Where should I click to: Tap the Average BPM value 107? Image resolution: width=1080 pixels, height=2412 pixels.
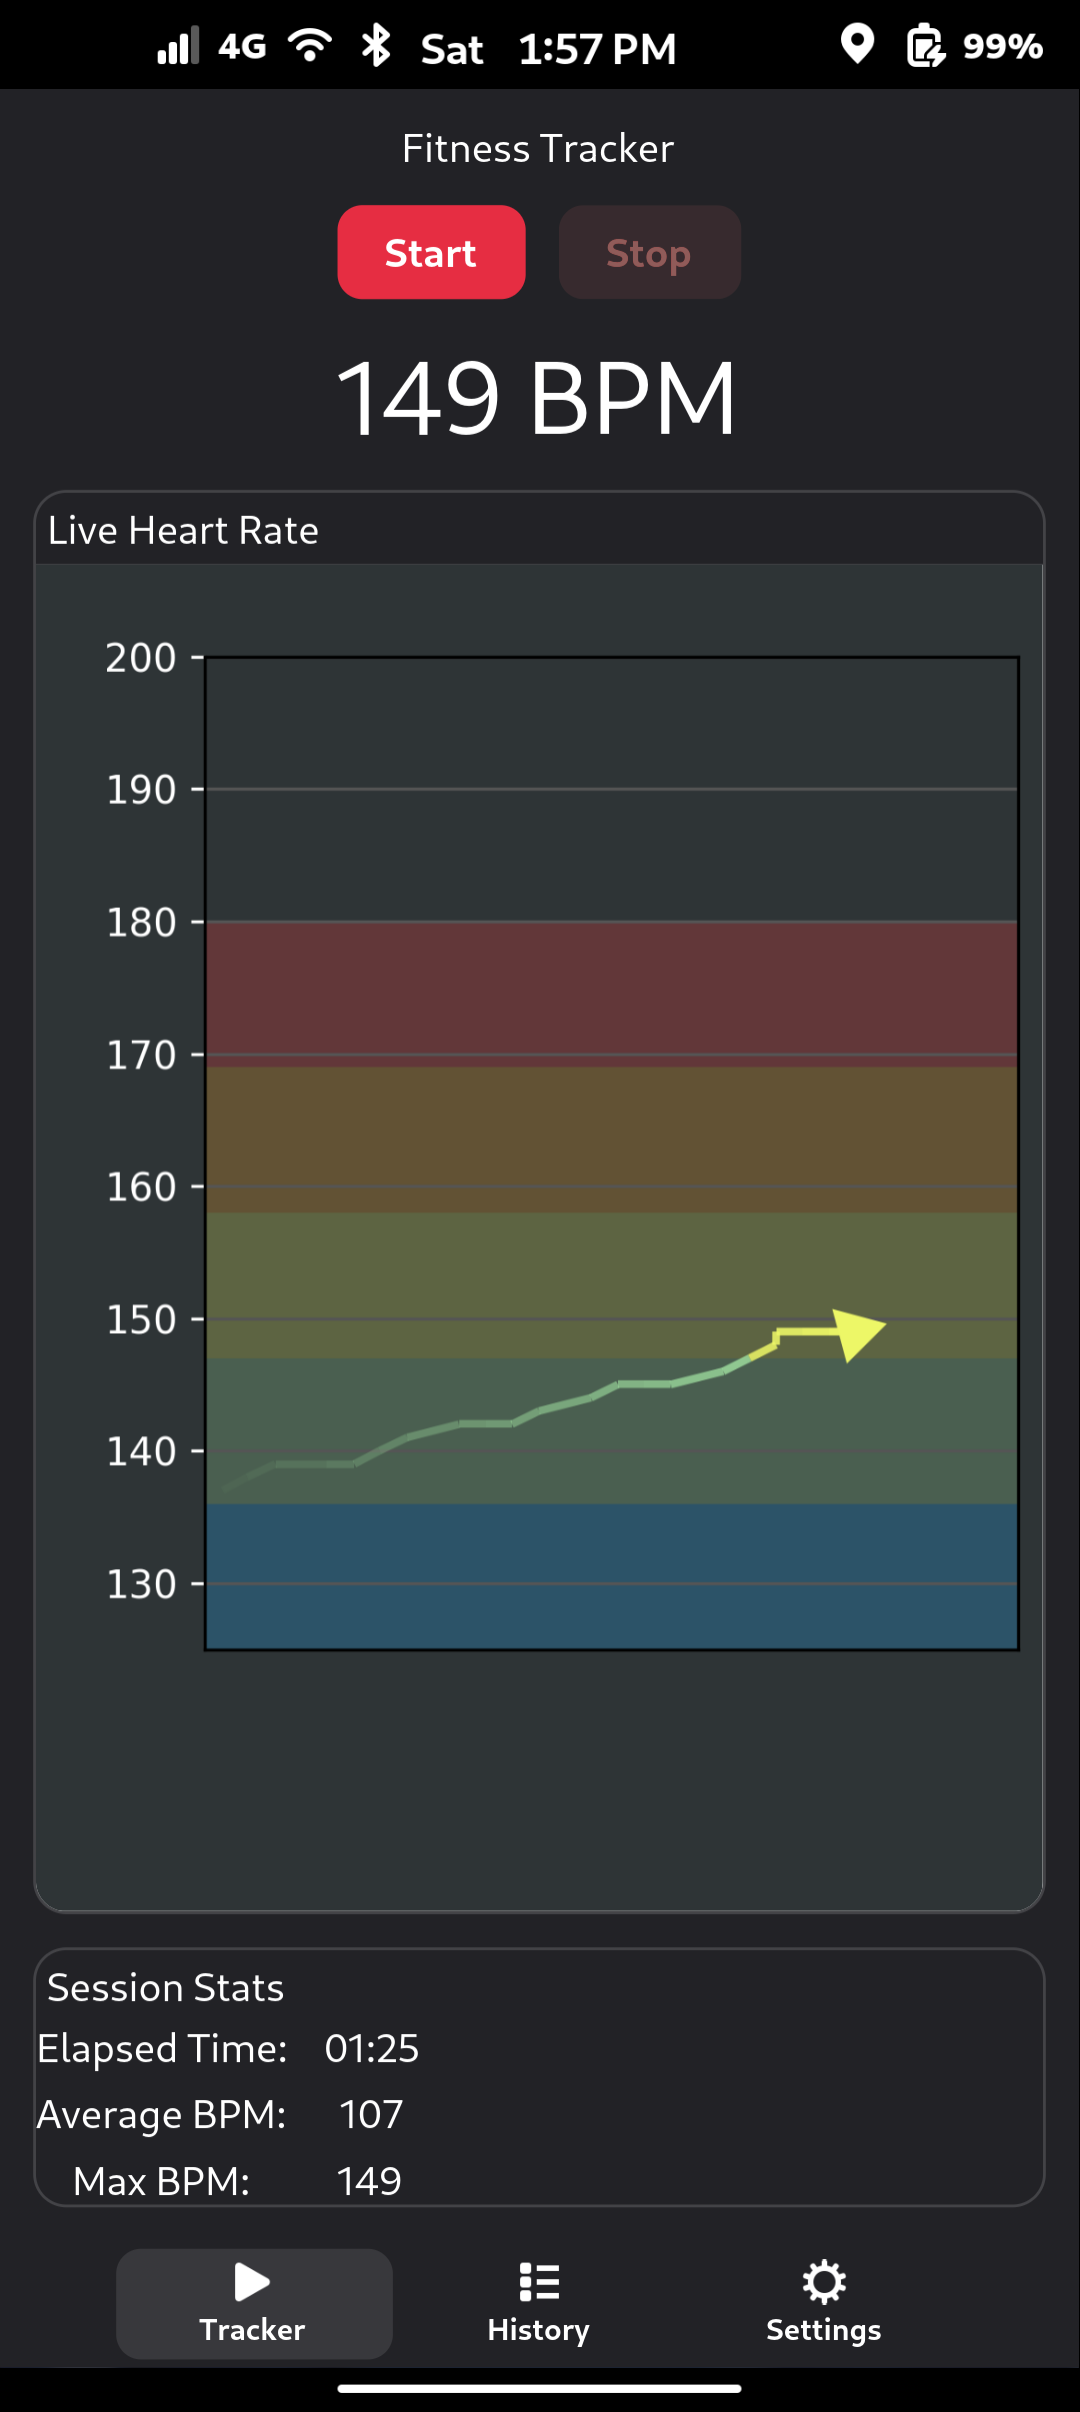coord(371,2115)
